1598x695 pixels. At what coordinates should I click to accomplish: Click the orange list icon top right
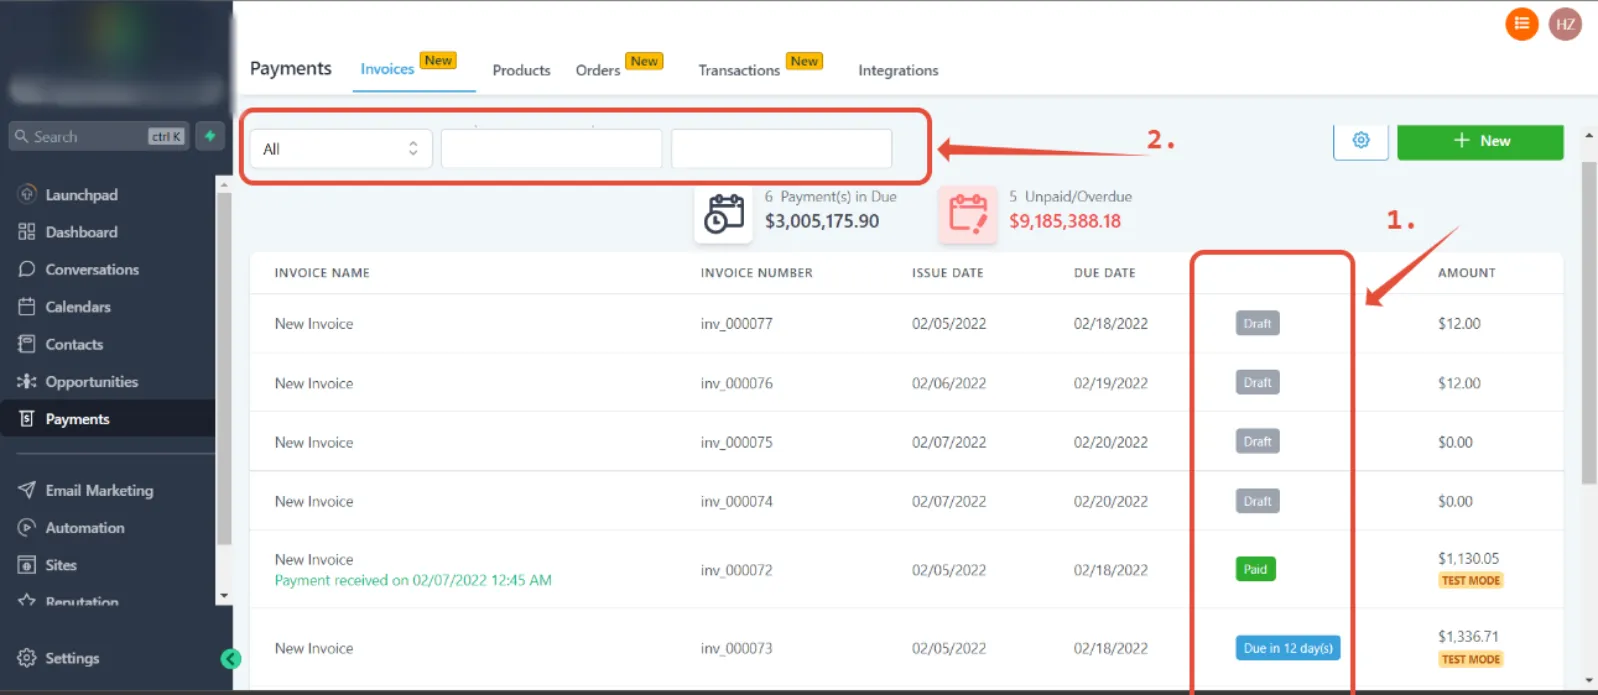(1521, 23)
